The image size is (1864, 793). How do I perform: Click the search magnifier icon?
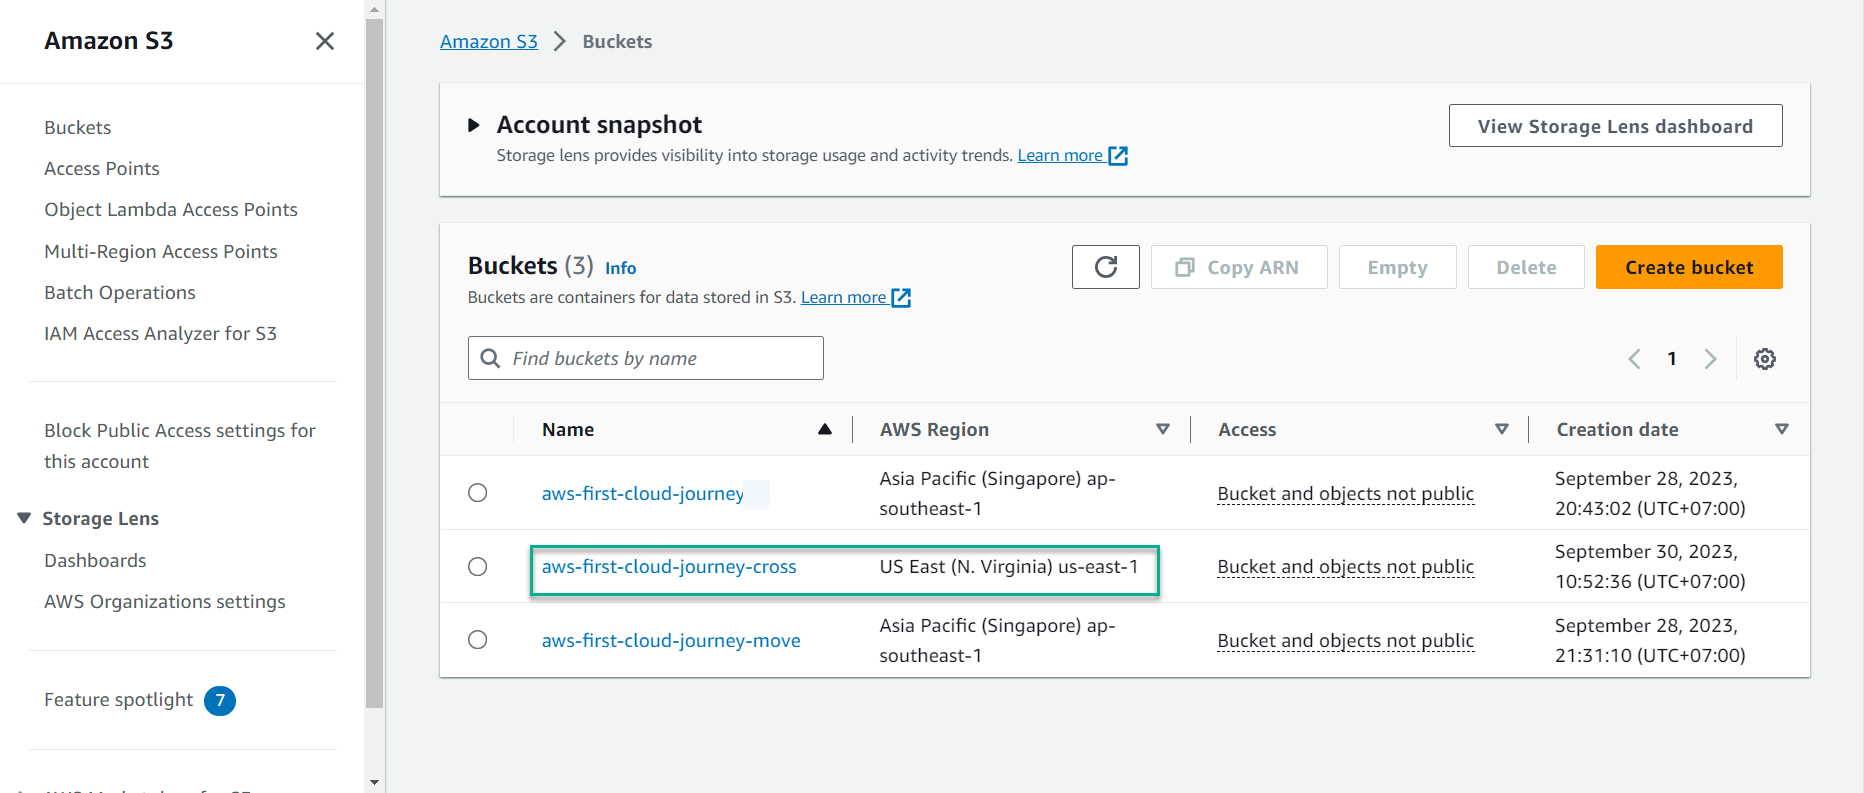490,358
